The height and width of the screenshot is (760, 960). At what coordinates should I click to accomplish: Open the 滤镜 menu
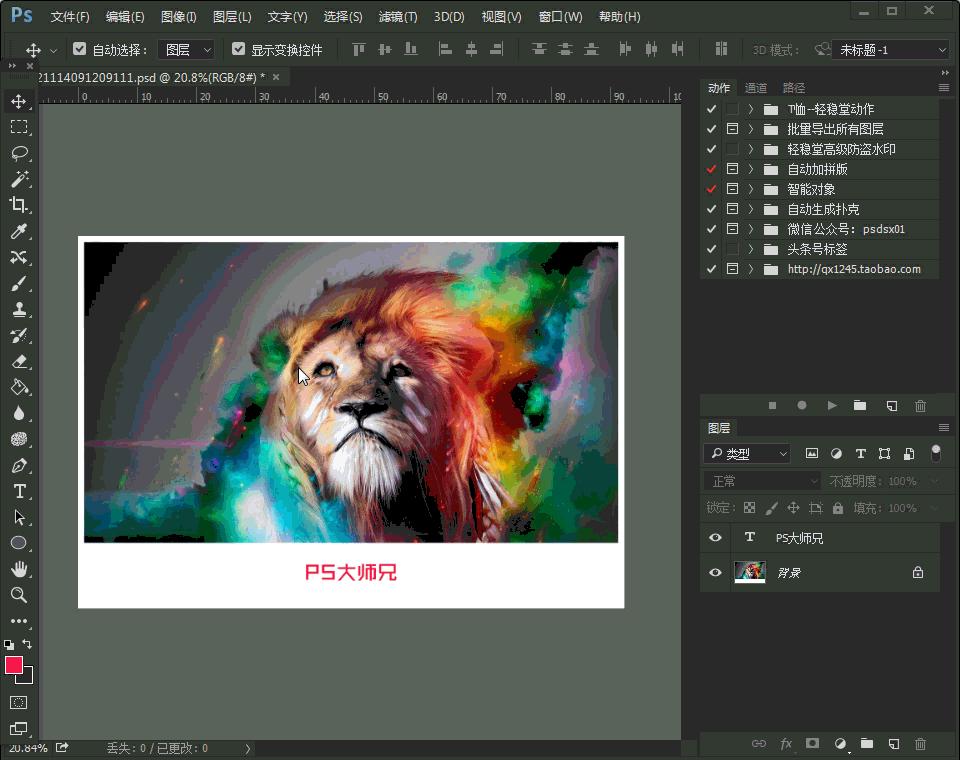(x=399, y=16)
